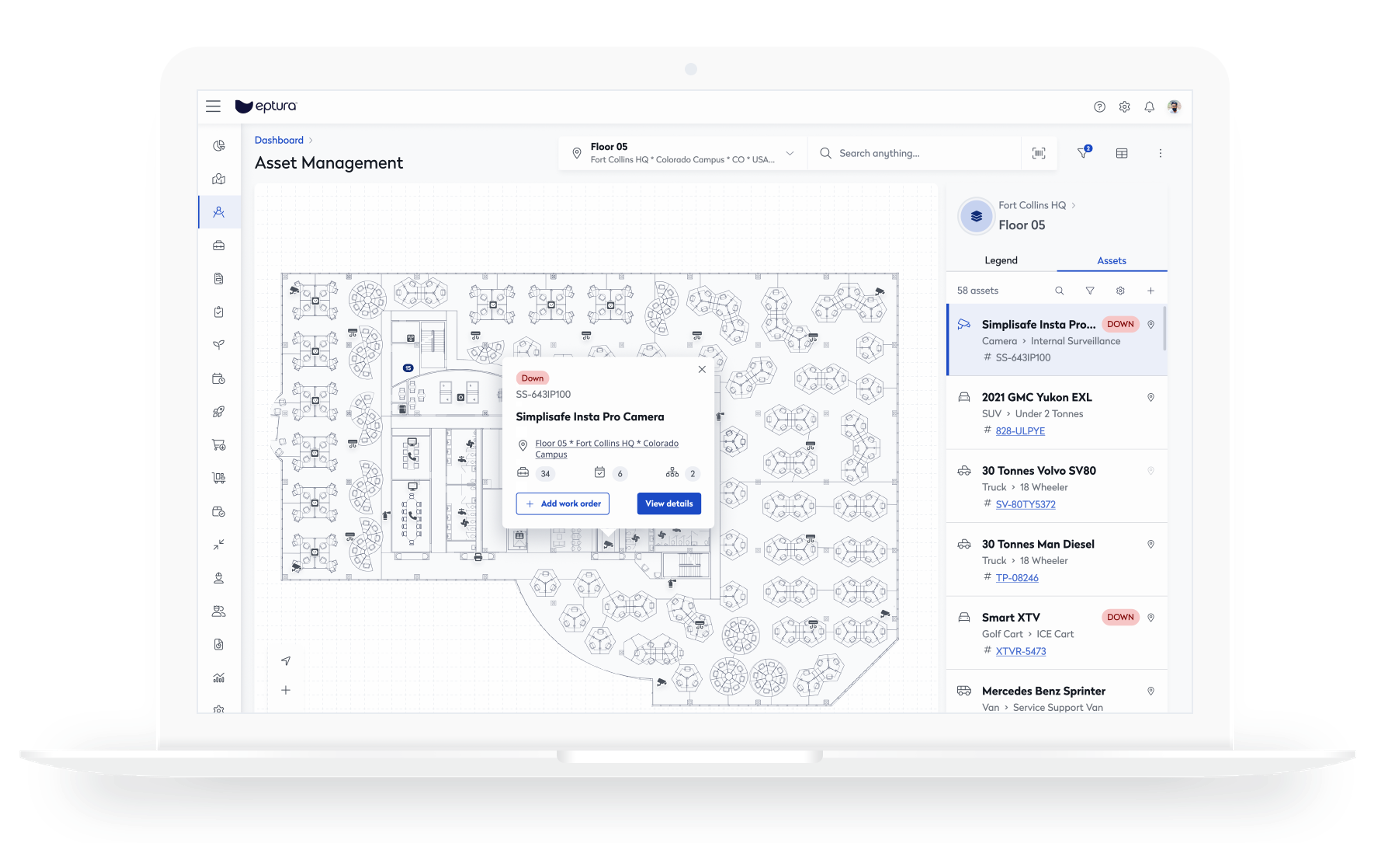Locate 30 Tonnes Man Diesel on map
This screenshot has height=844, width=1382.
[x=1151, y=544]
